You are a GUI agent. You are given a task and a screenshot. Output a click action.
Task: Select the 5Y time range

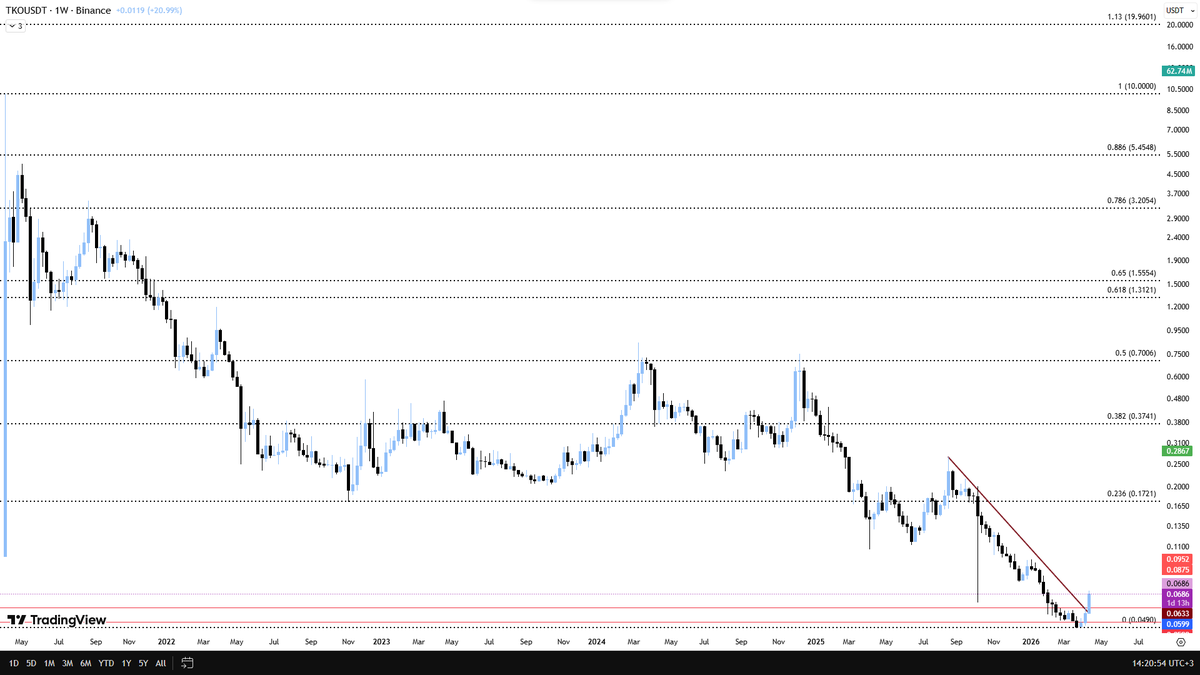click(x=143, y=663)
